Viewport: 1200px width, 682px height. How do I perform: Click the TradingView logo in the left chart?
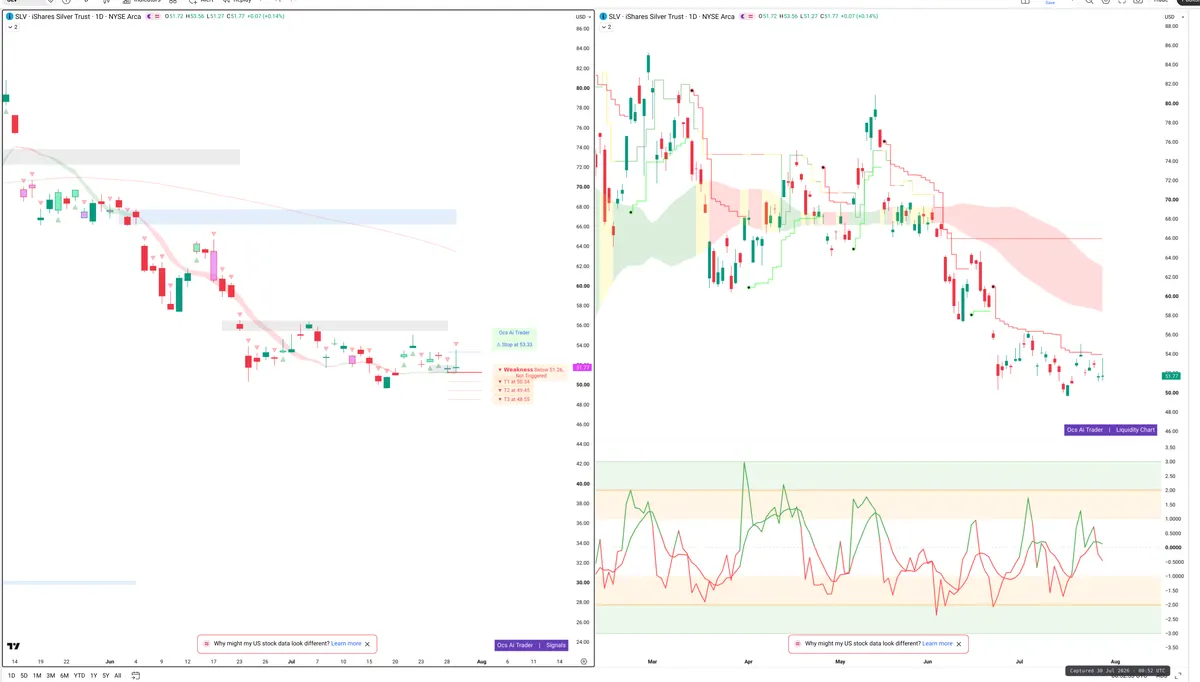(x=13, y=647)
